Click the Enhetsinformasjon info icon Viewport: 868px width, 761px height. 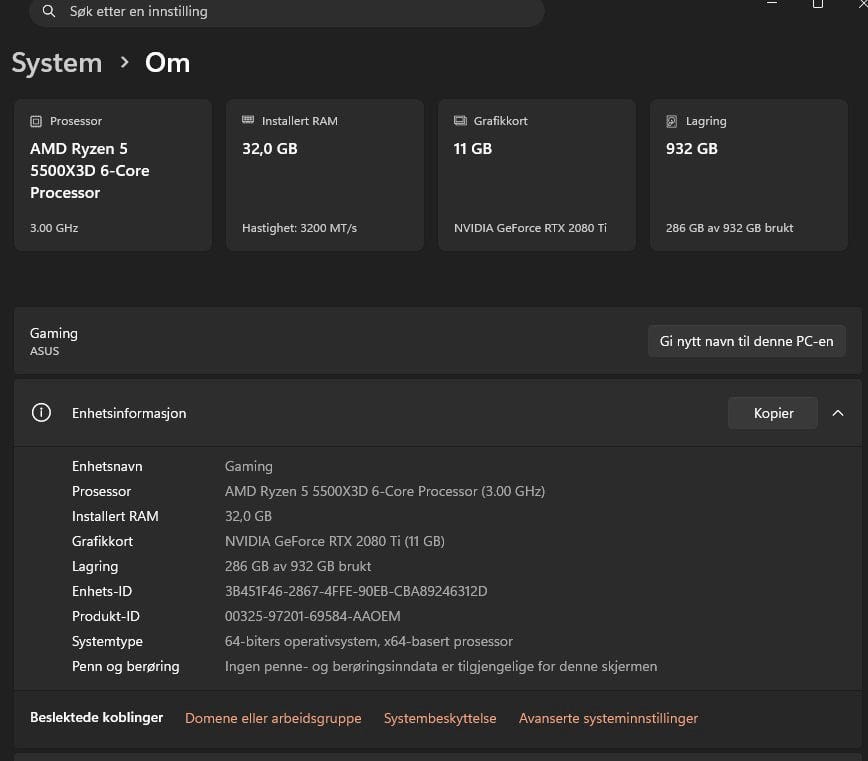(x=41, y=413)
